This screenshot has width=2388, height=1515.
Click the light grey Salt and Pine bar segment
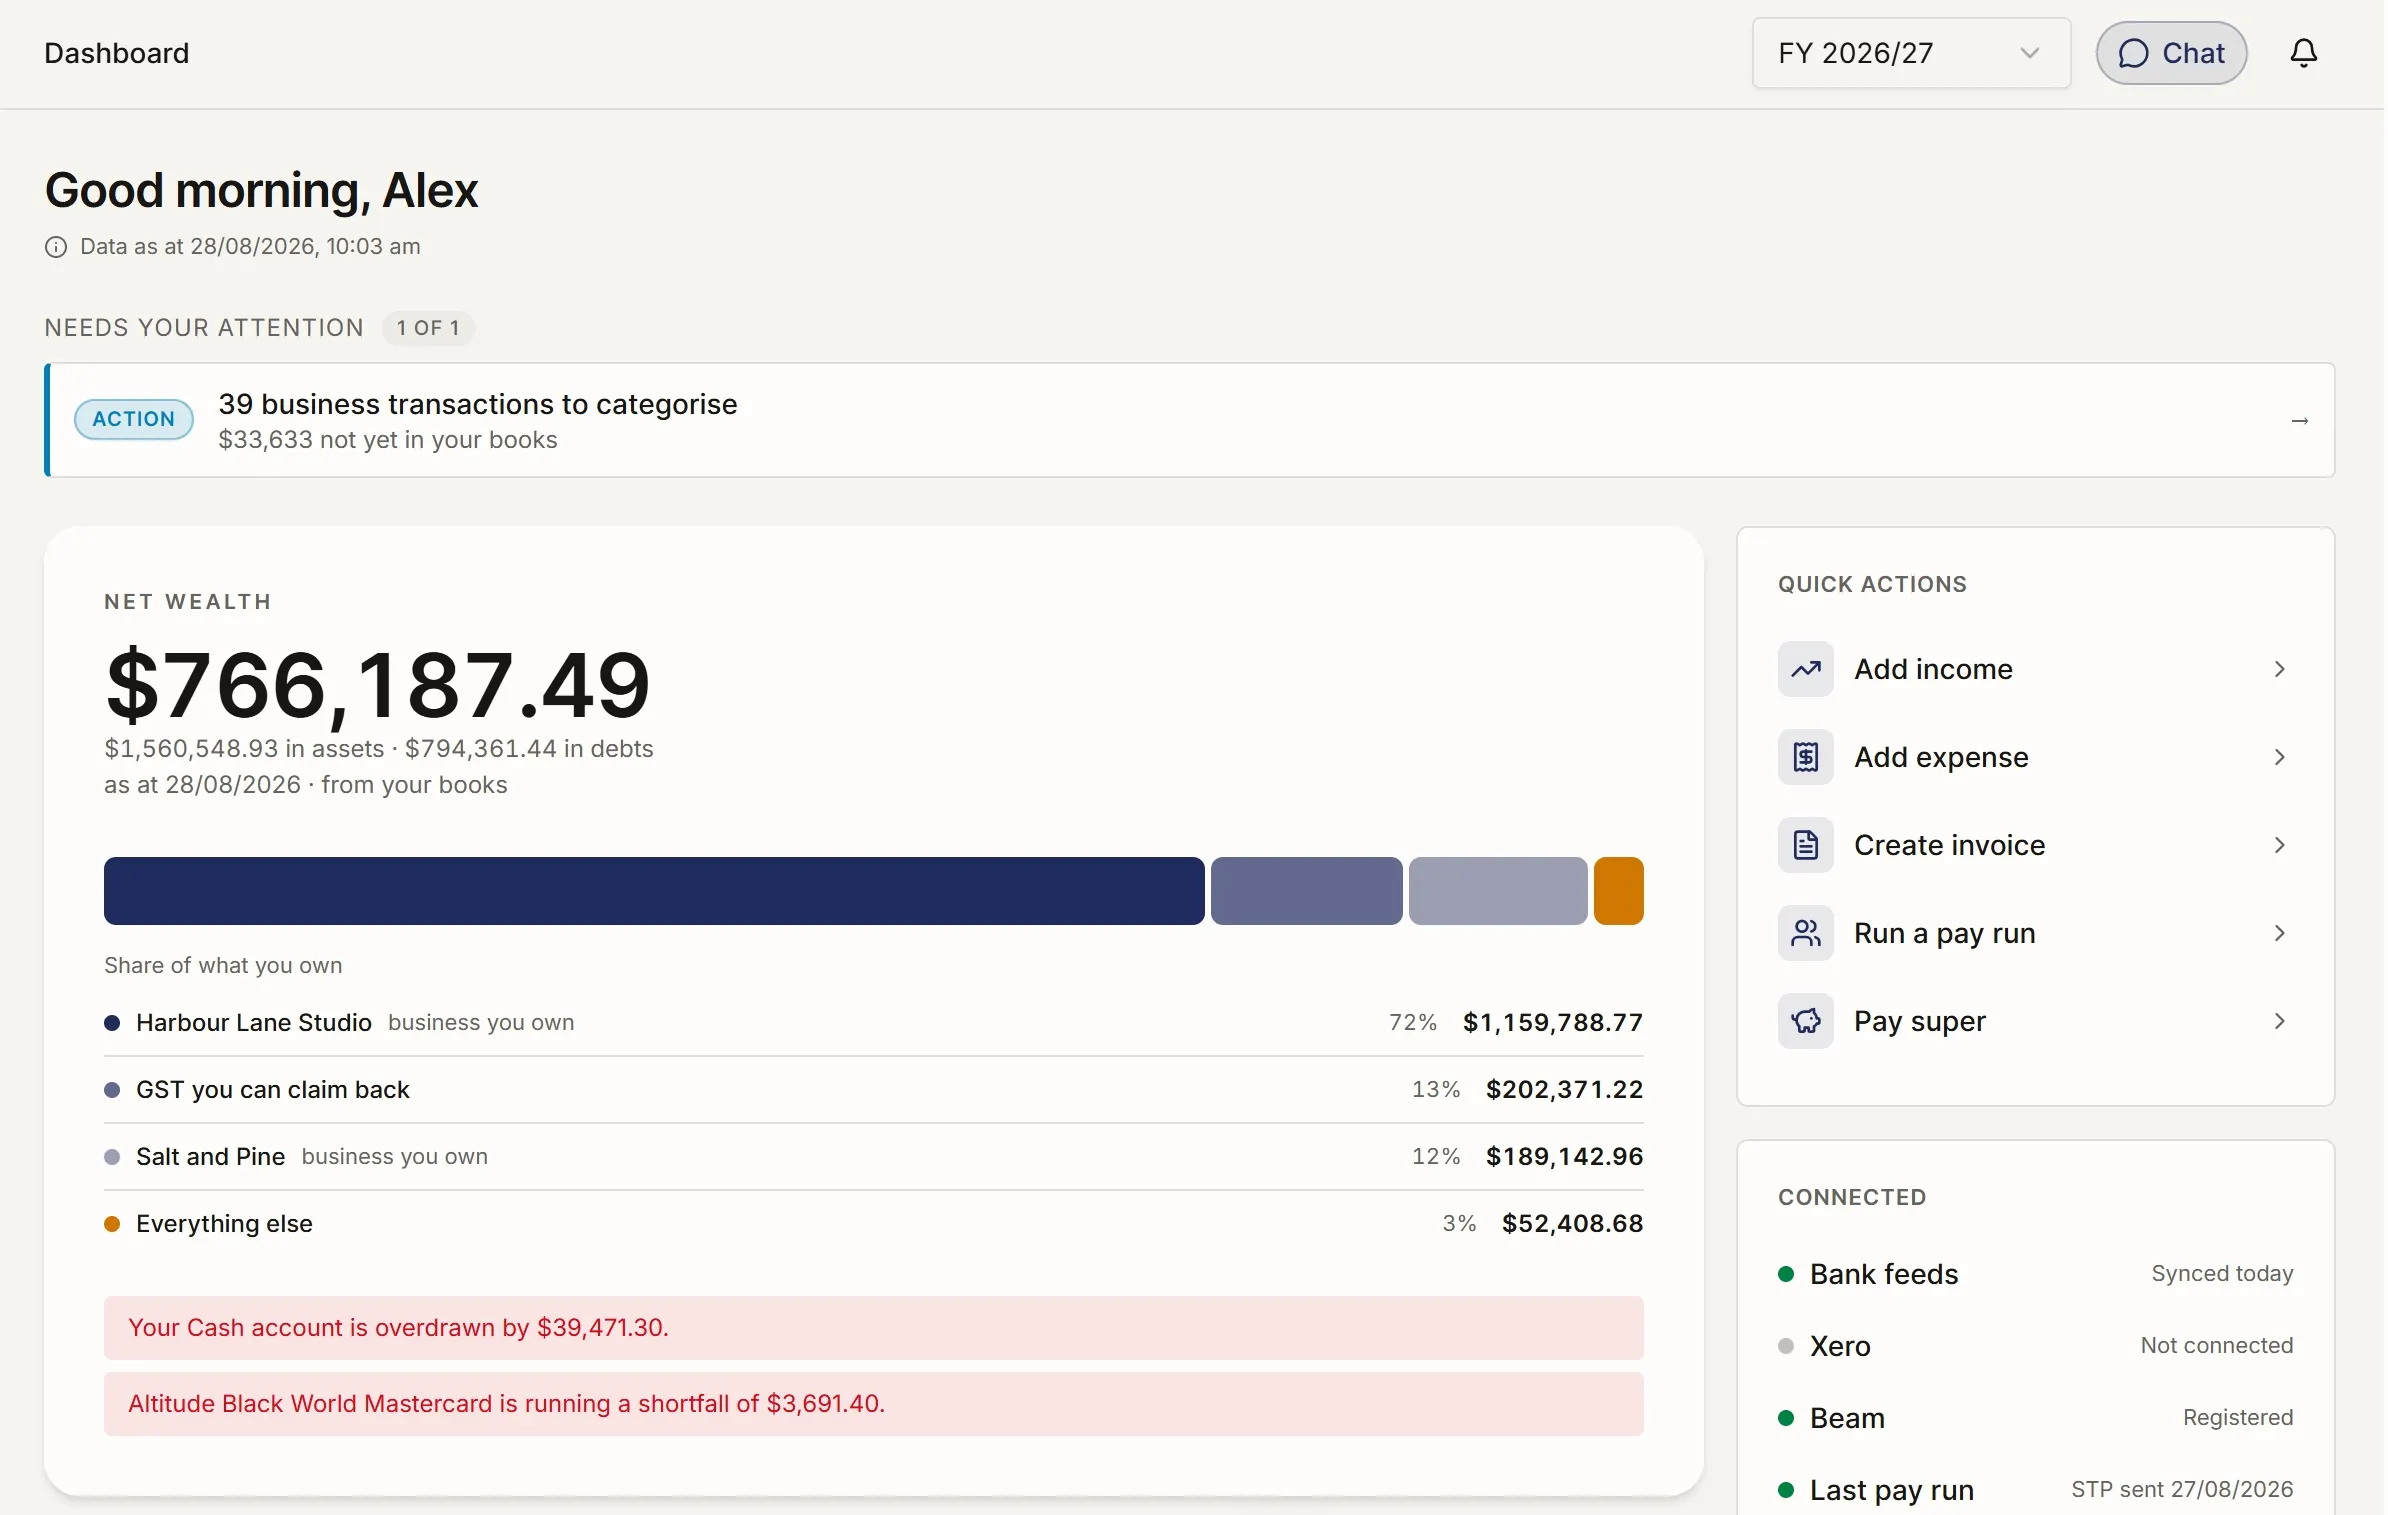[x=1497, y=891]
